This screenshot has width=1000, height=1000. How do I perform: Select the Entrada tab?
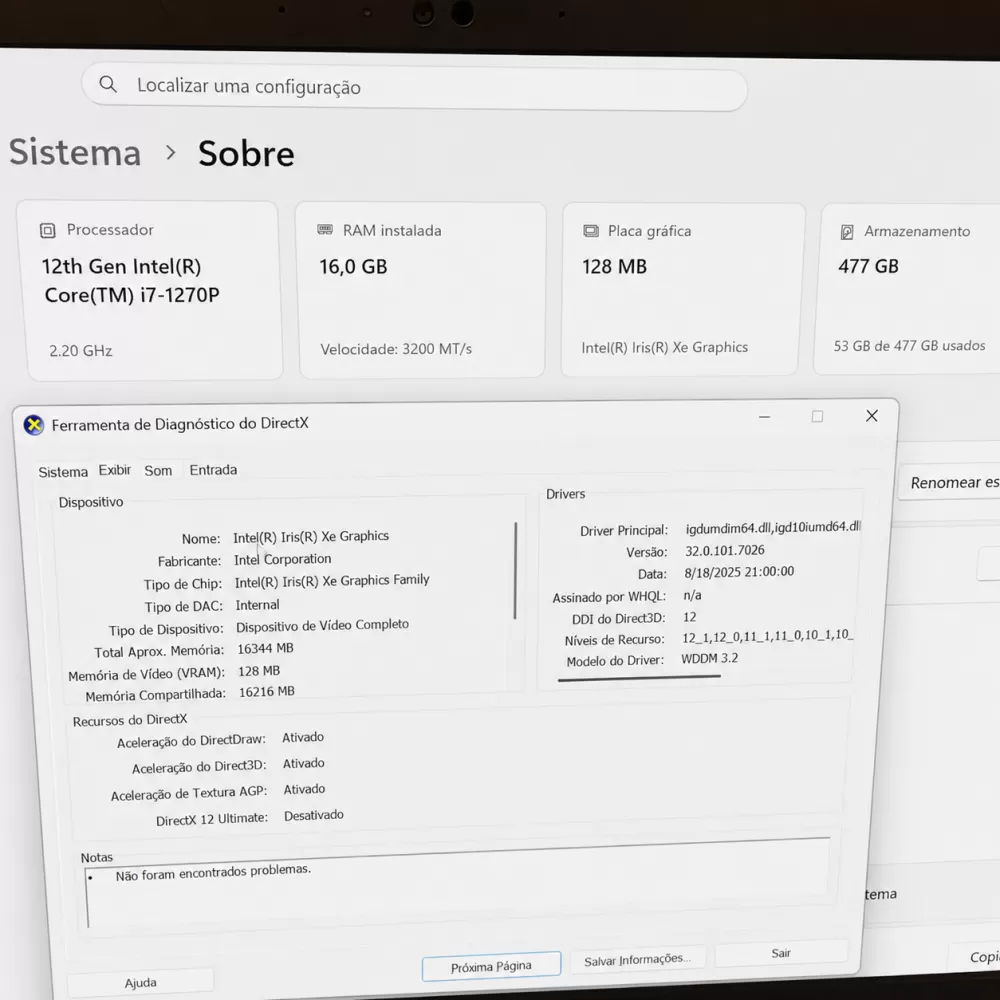click(213, 470)
